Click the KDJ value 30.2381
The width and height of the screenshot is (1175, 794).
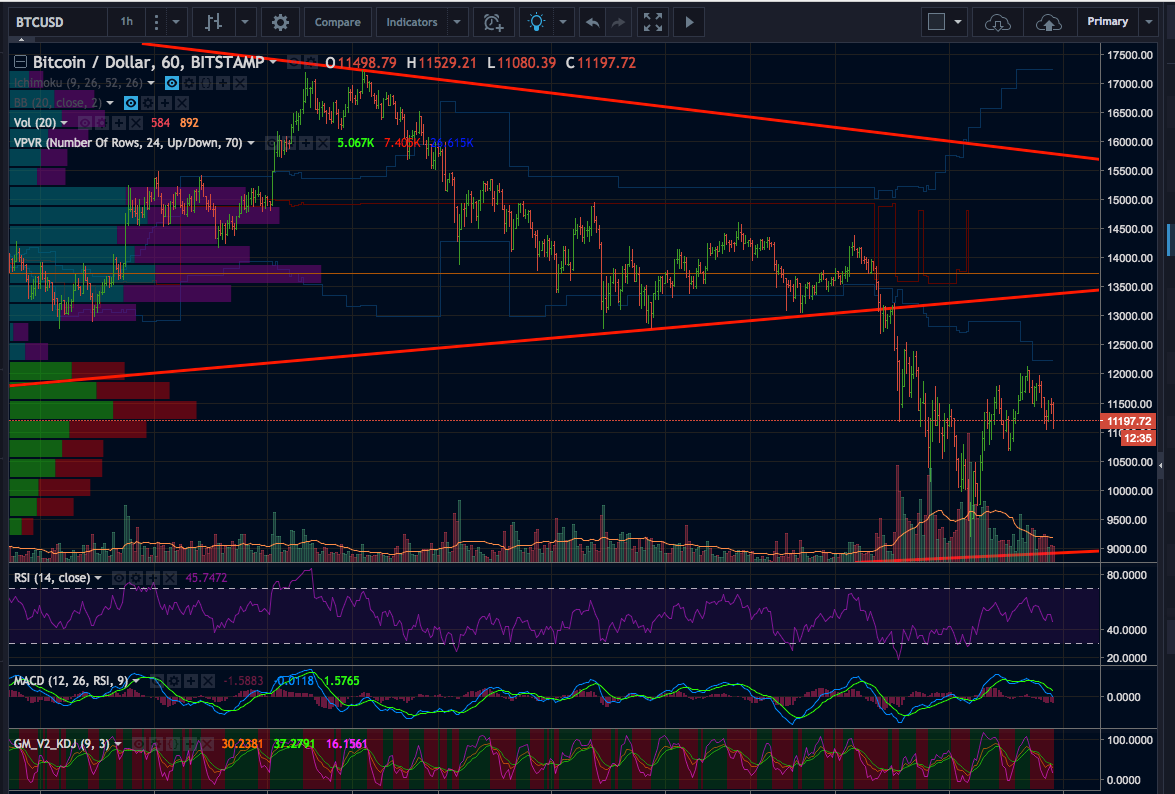(x=242, y=744)
